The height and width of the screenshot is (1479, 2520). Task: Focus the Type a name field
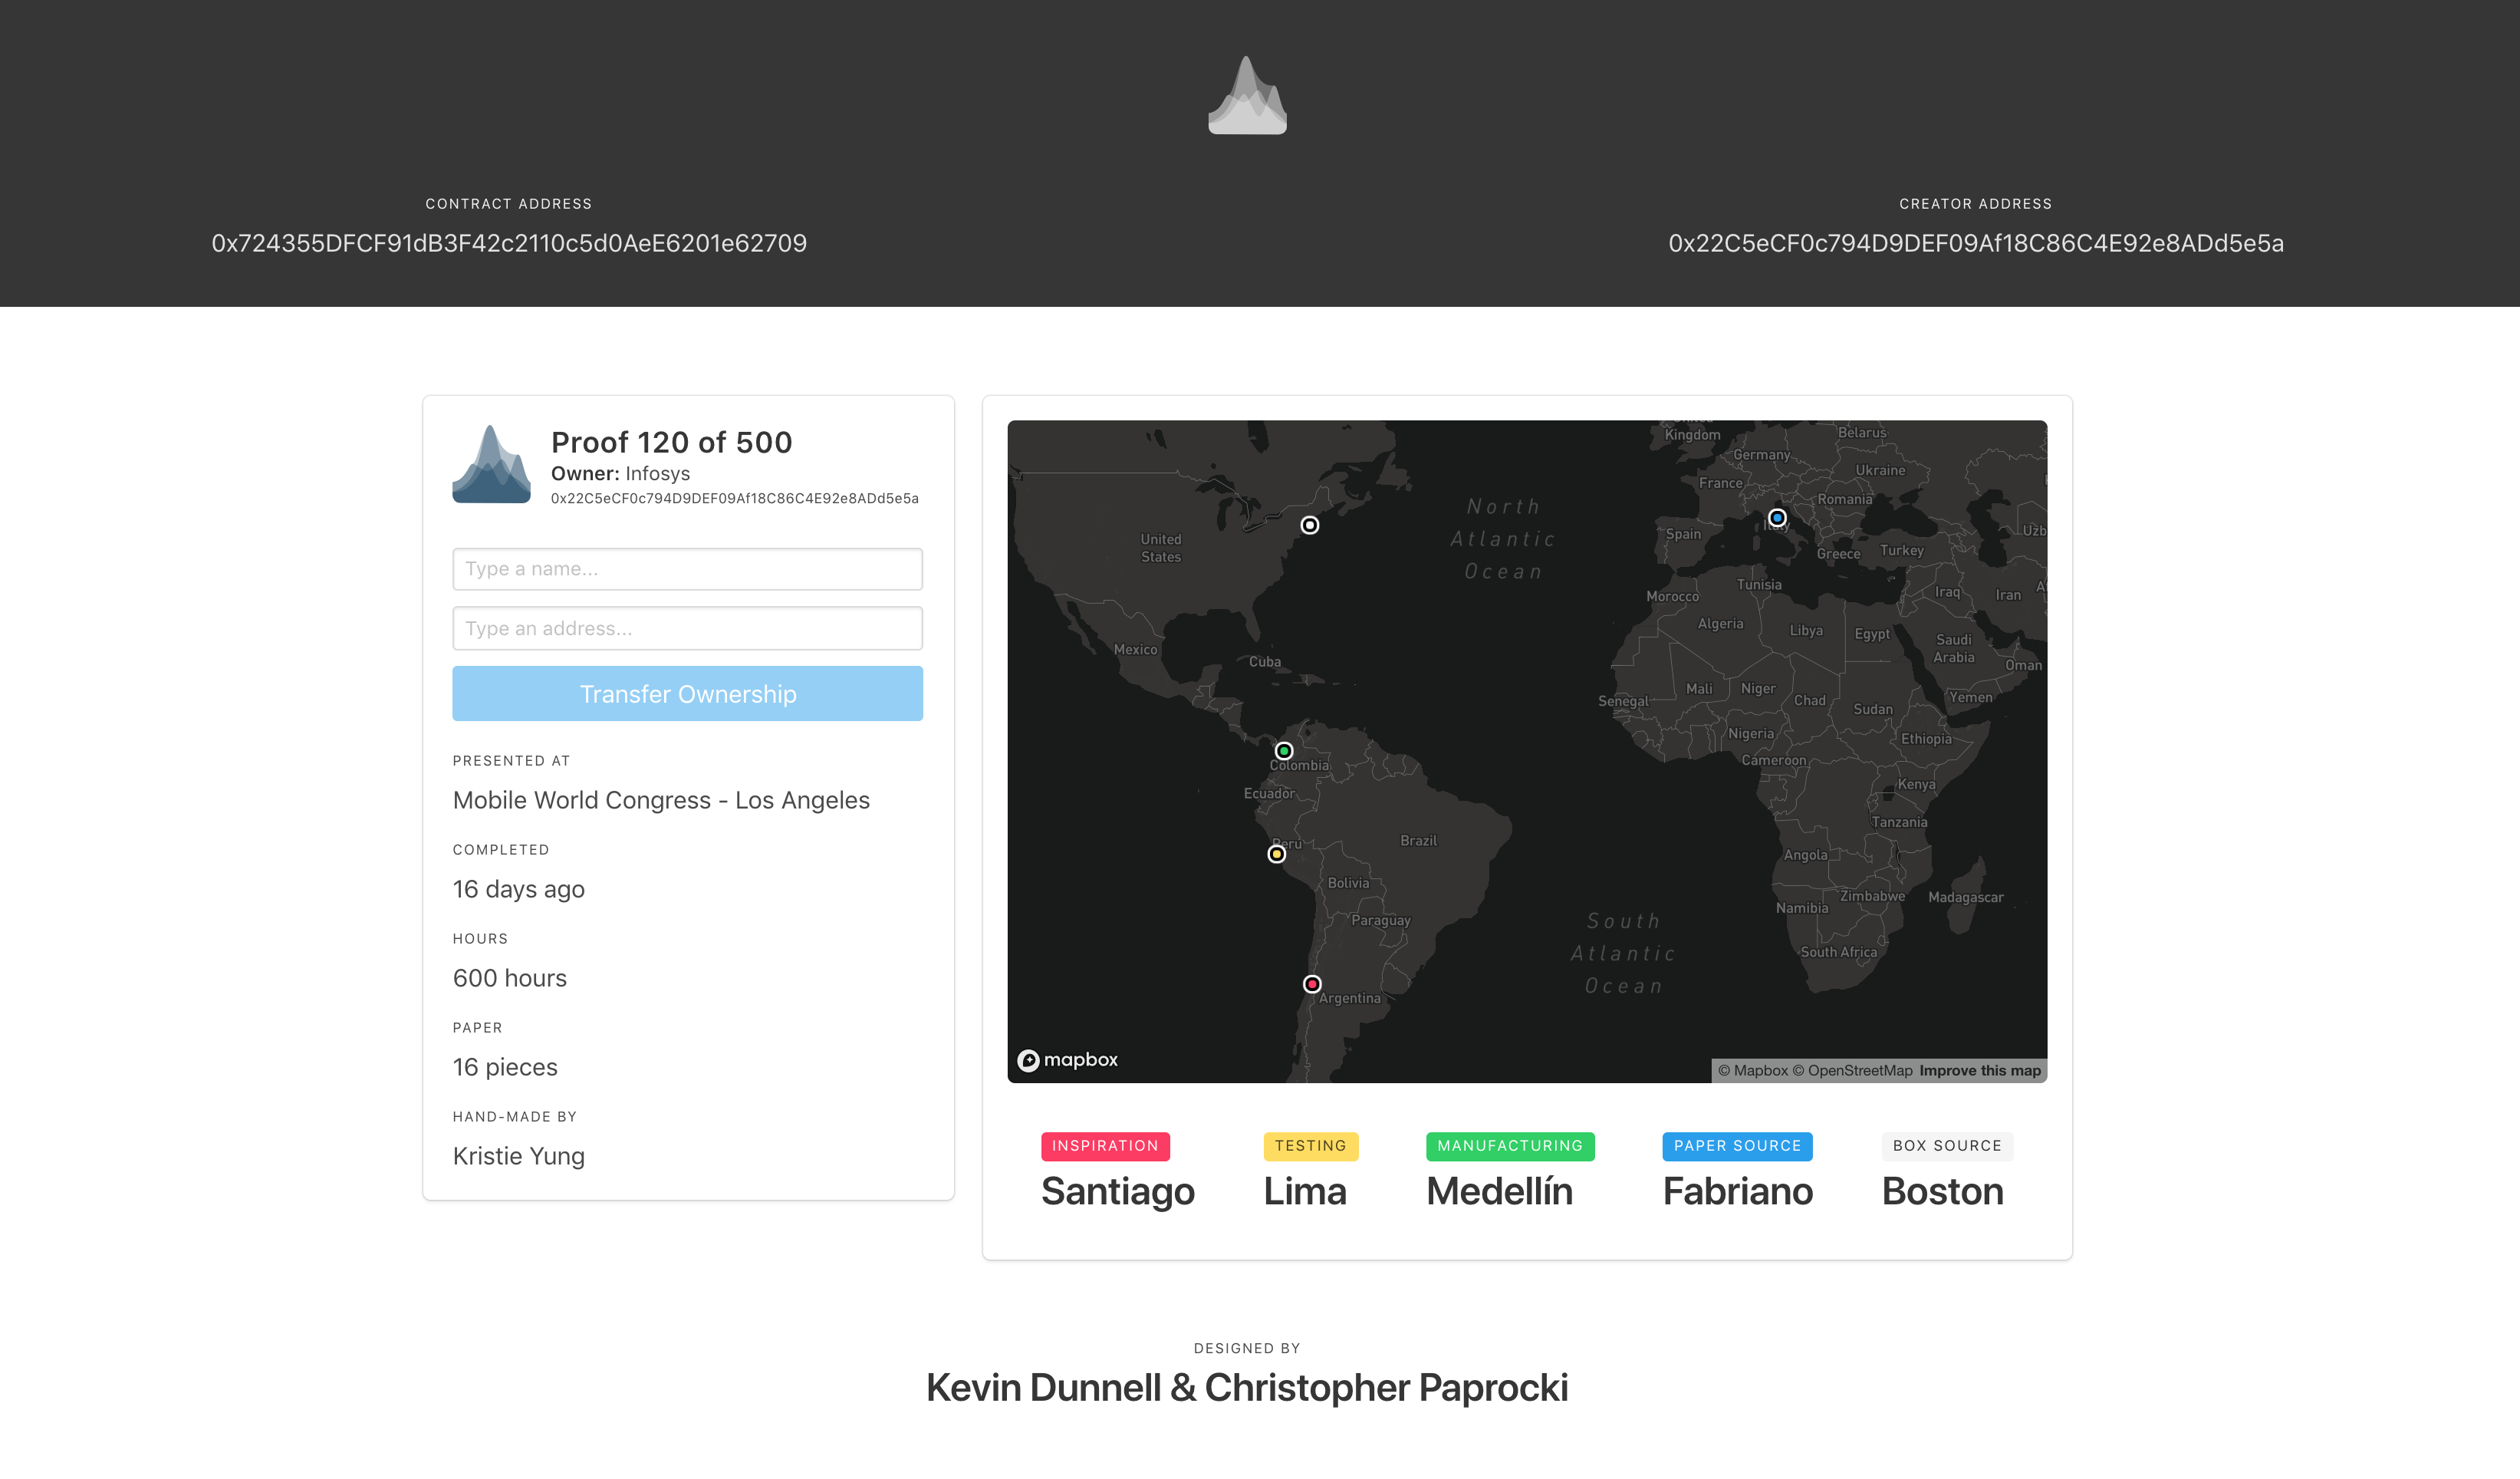pyautogui.click(x=687, y=569)
